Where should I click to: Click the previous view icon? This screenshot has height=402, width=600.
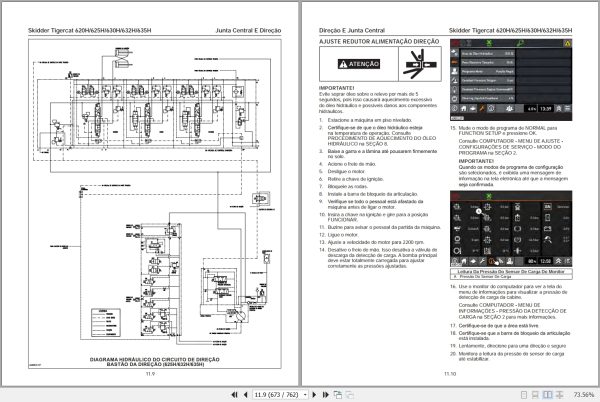[x=338, y=394]
